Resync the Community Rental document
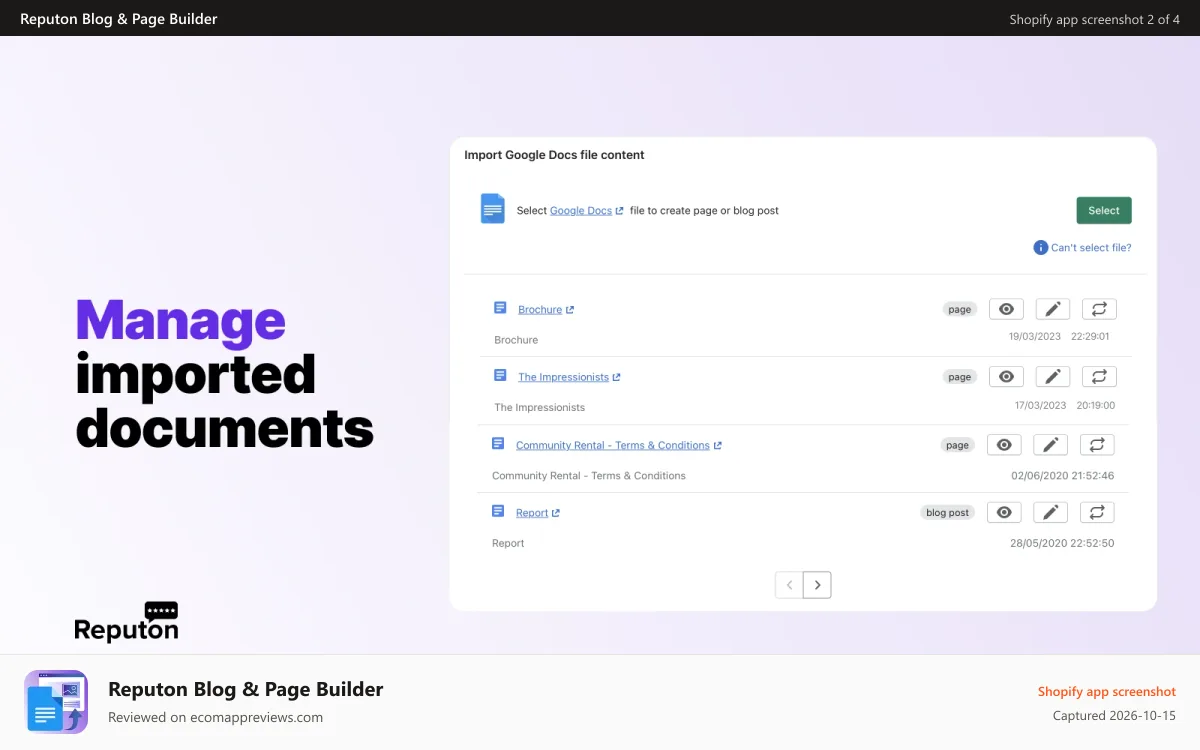This screenshot has height=750, width=1200. [1097, 445]
